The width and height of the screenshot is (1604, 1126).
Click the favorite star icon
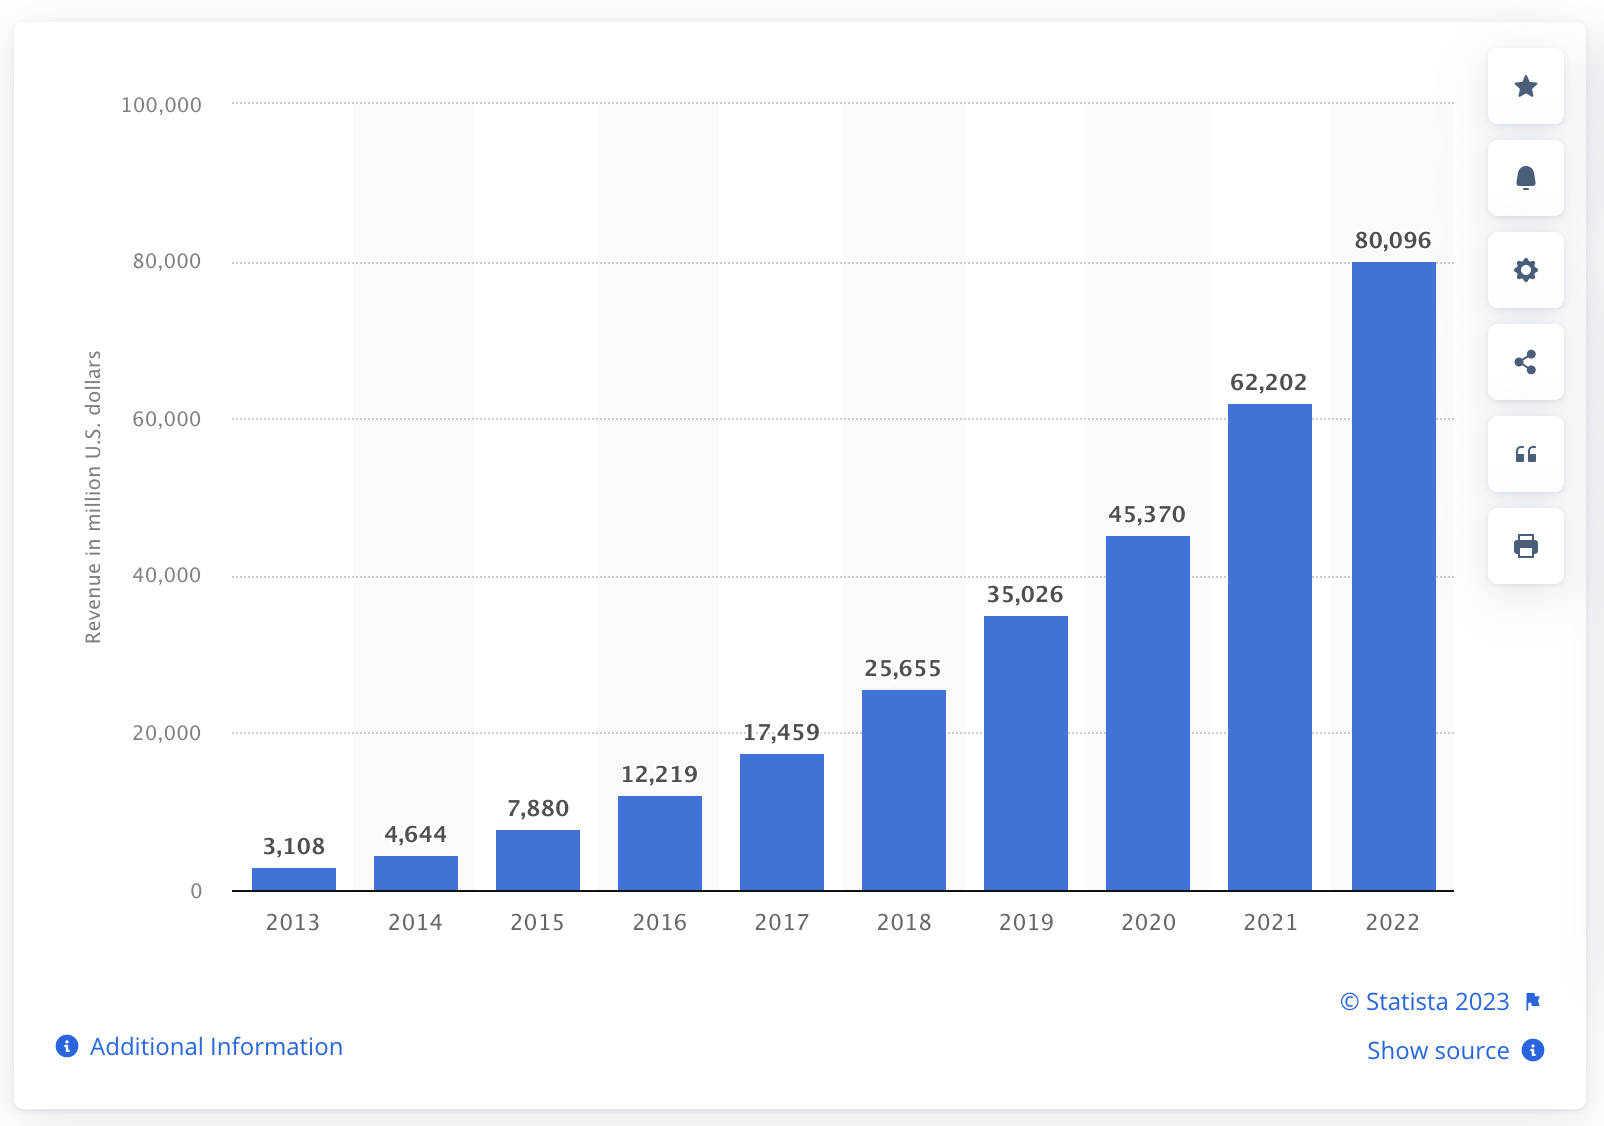pos(1525,87)
